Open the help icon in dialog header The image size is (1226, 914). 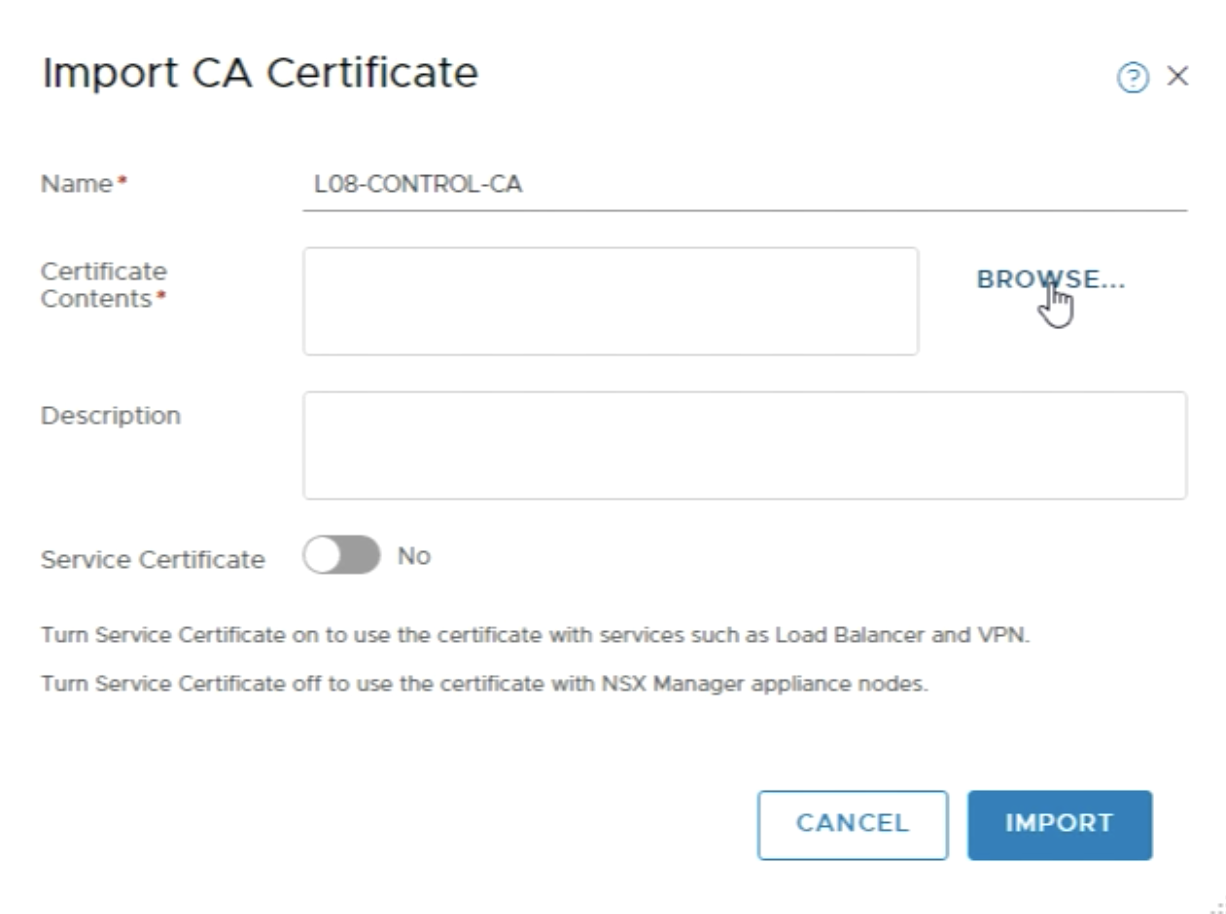point(1133,80)
